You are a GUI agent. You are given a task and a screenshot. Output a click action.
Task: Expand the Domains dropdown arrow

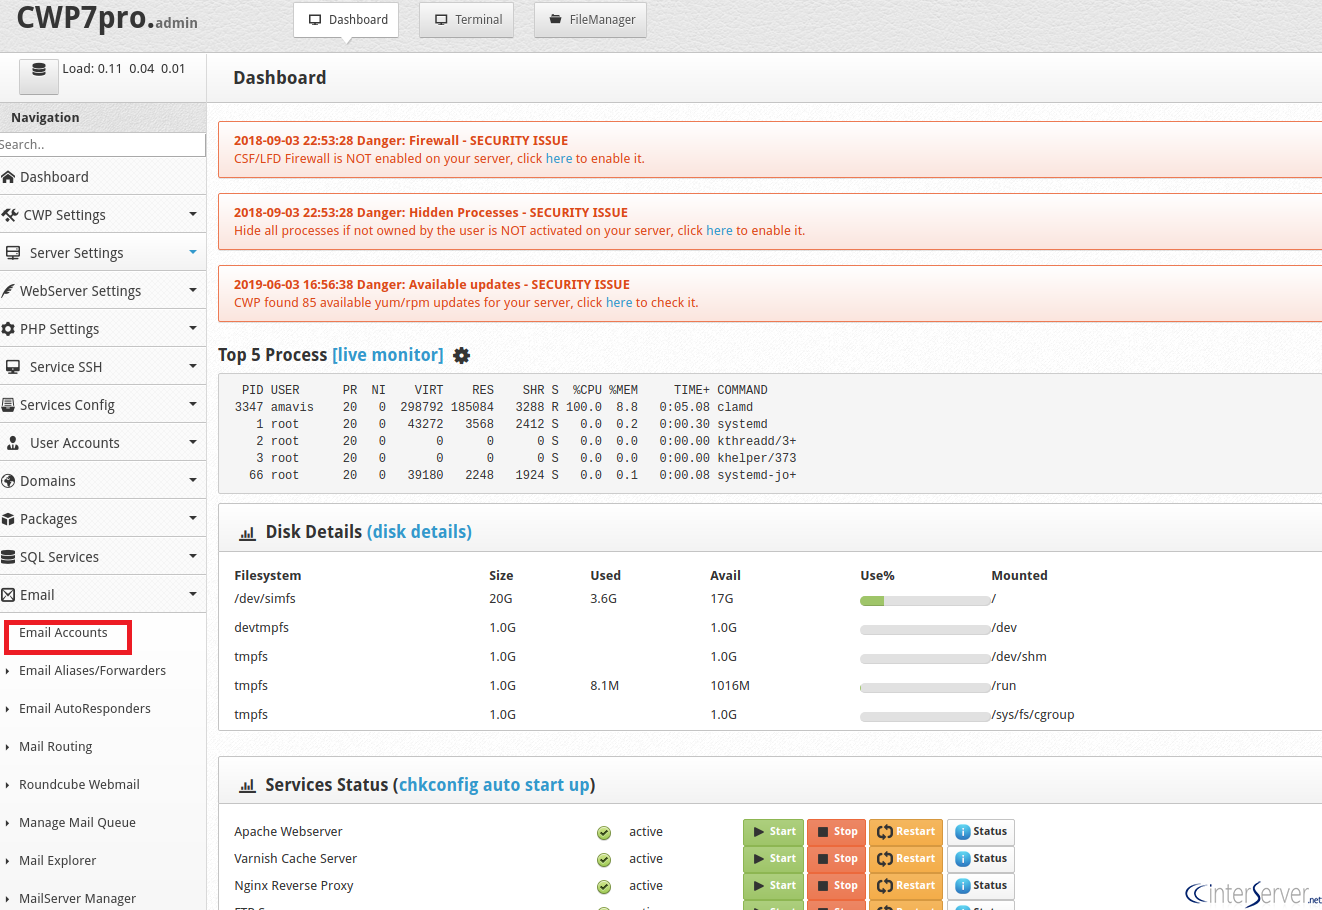click(193, 480)
